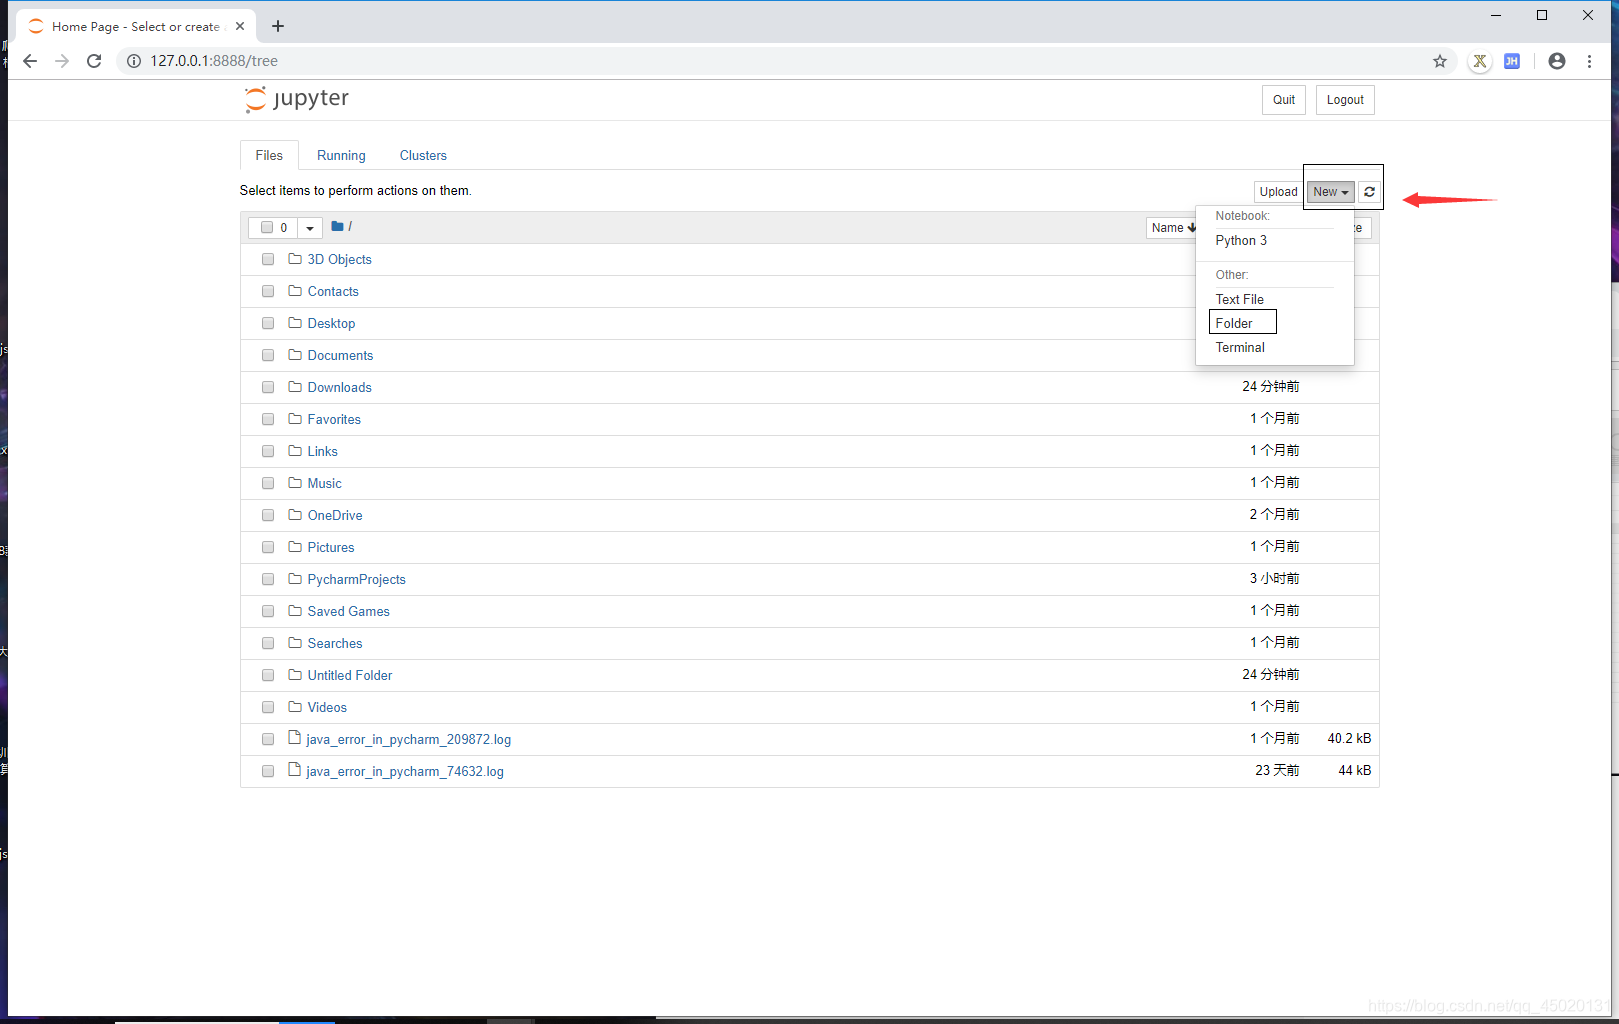Click the folder icon beside Desktop
Screen dimensions: 1619x1024
tap(295, 323)
